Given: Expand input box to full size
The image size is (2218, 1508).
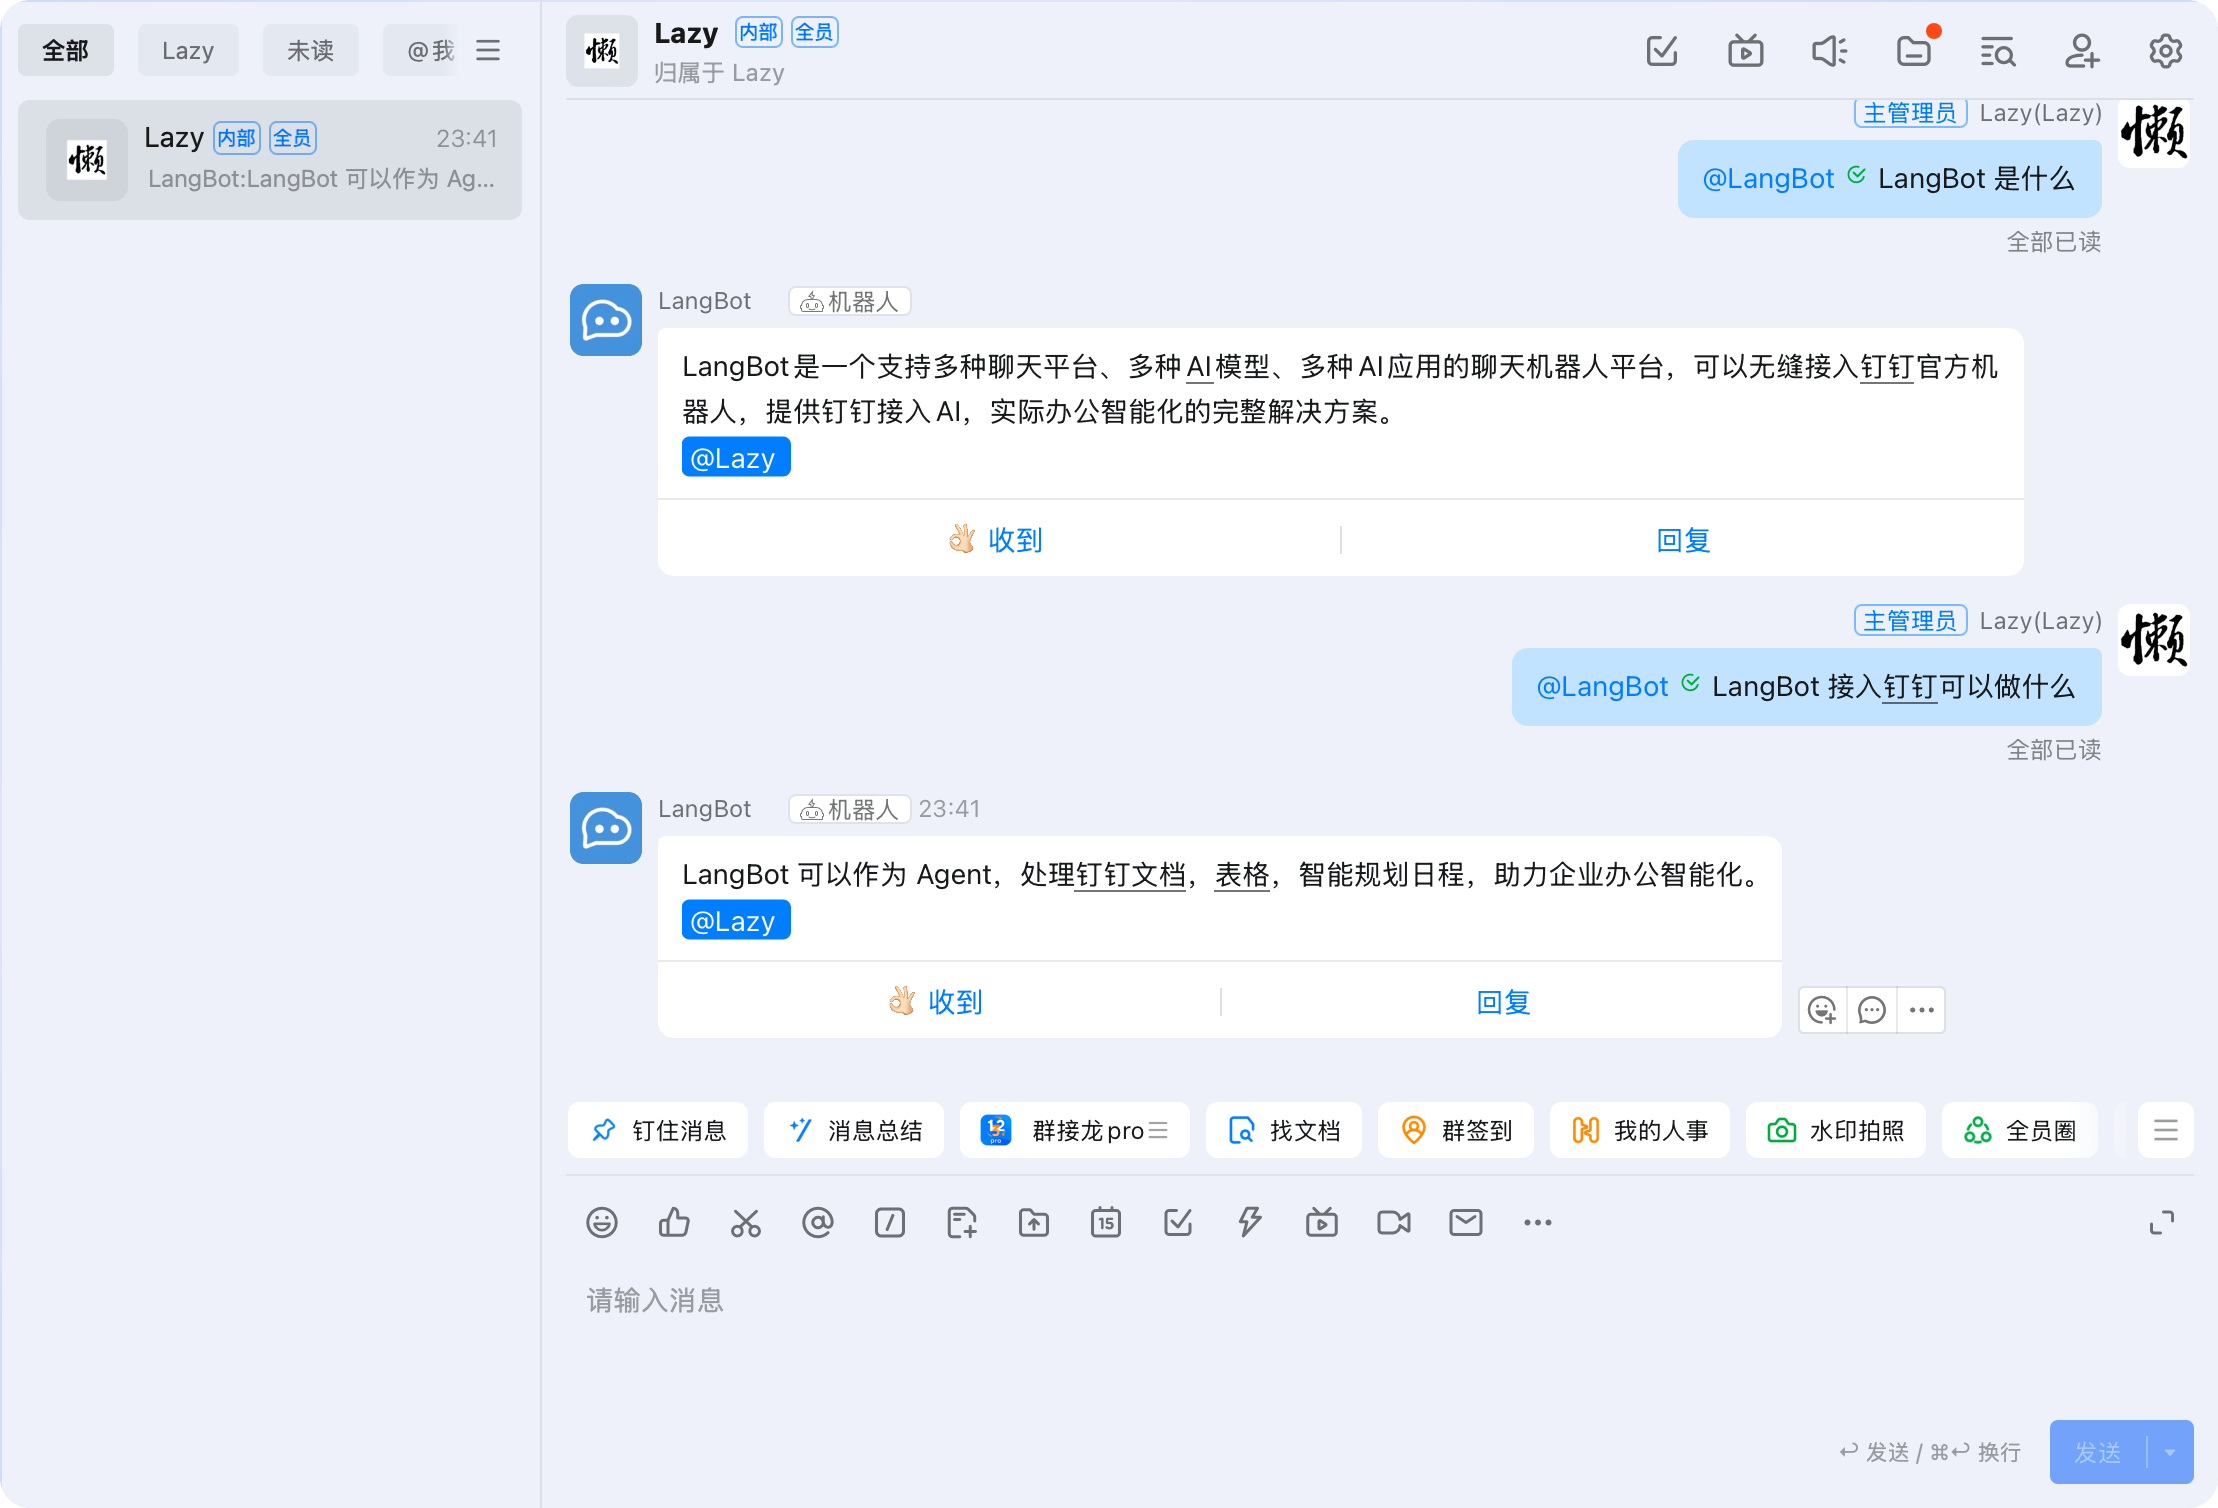Looking at the screenshot, I should click(x=2161, y=1222).
